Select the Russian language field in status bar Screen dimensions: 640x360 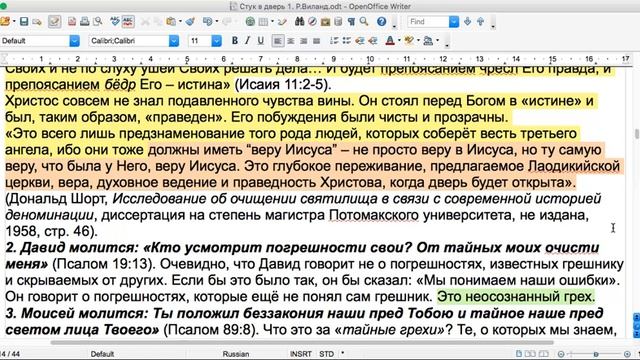tap(236, 354)
